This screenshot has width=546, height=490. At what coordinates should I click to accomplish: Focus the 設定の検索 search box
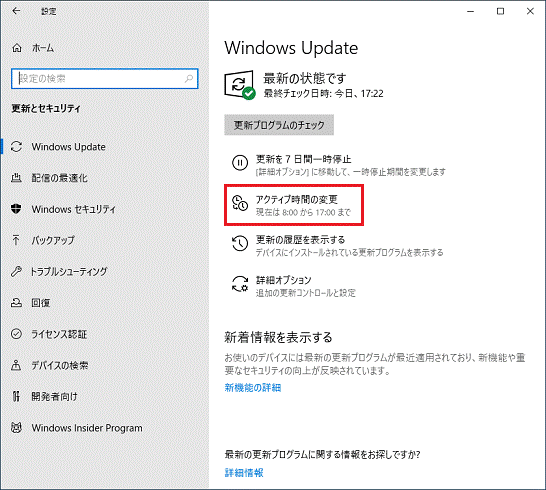click(x=104, y=79)
